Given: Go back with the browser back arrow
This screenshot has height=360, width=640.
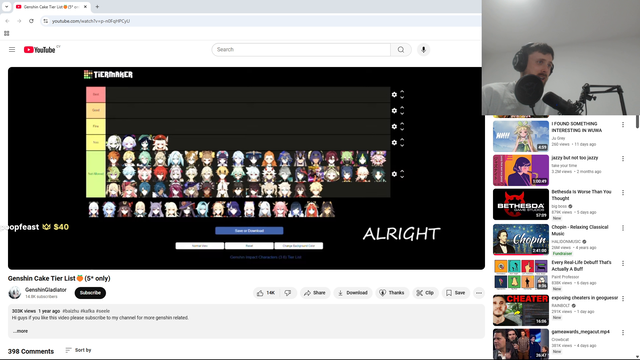Looking at the screenshot, I should (7, 21).
